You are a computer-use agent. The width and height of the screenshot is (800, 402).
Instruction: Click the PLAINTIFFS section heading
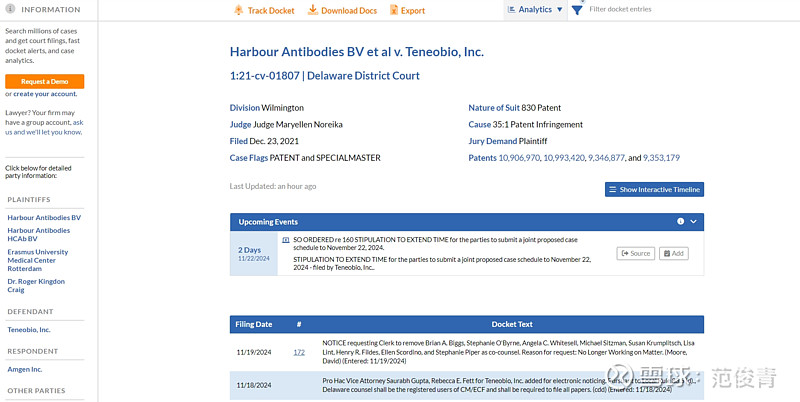coord(29,199)
